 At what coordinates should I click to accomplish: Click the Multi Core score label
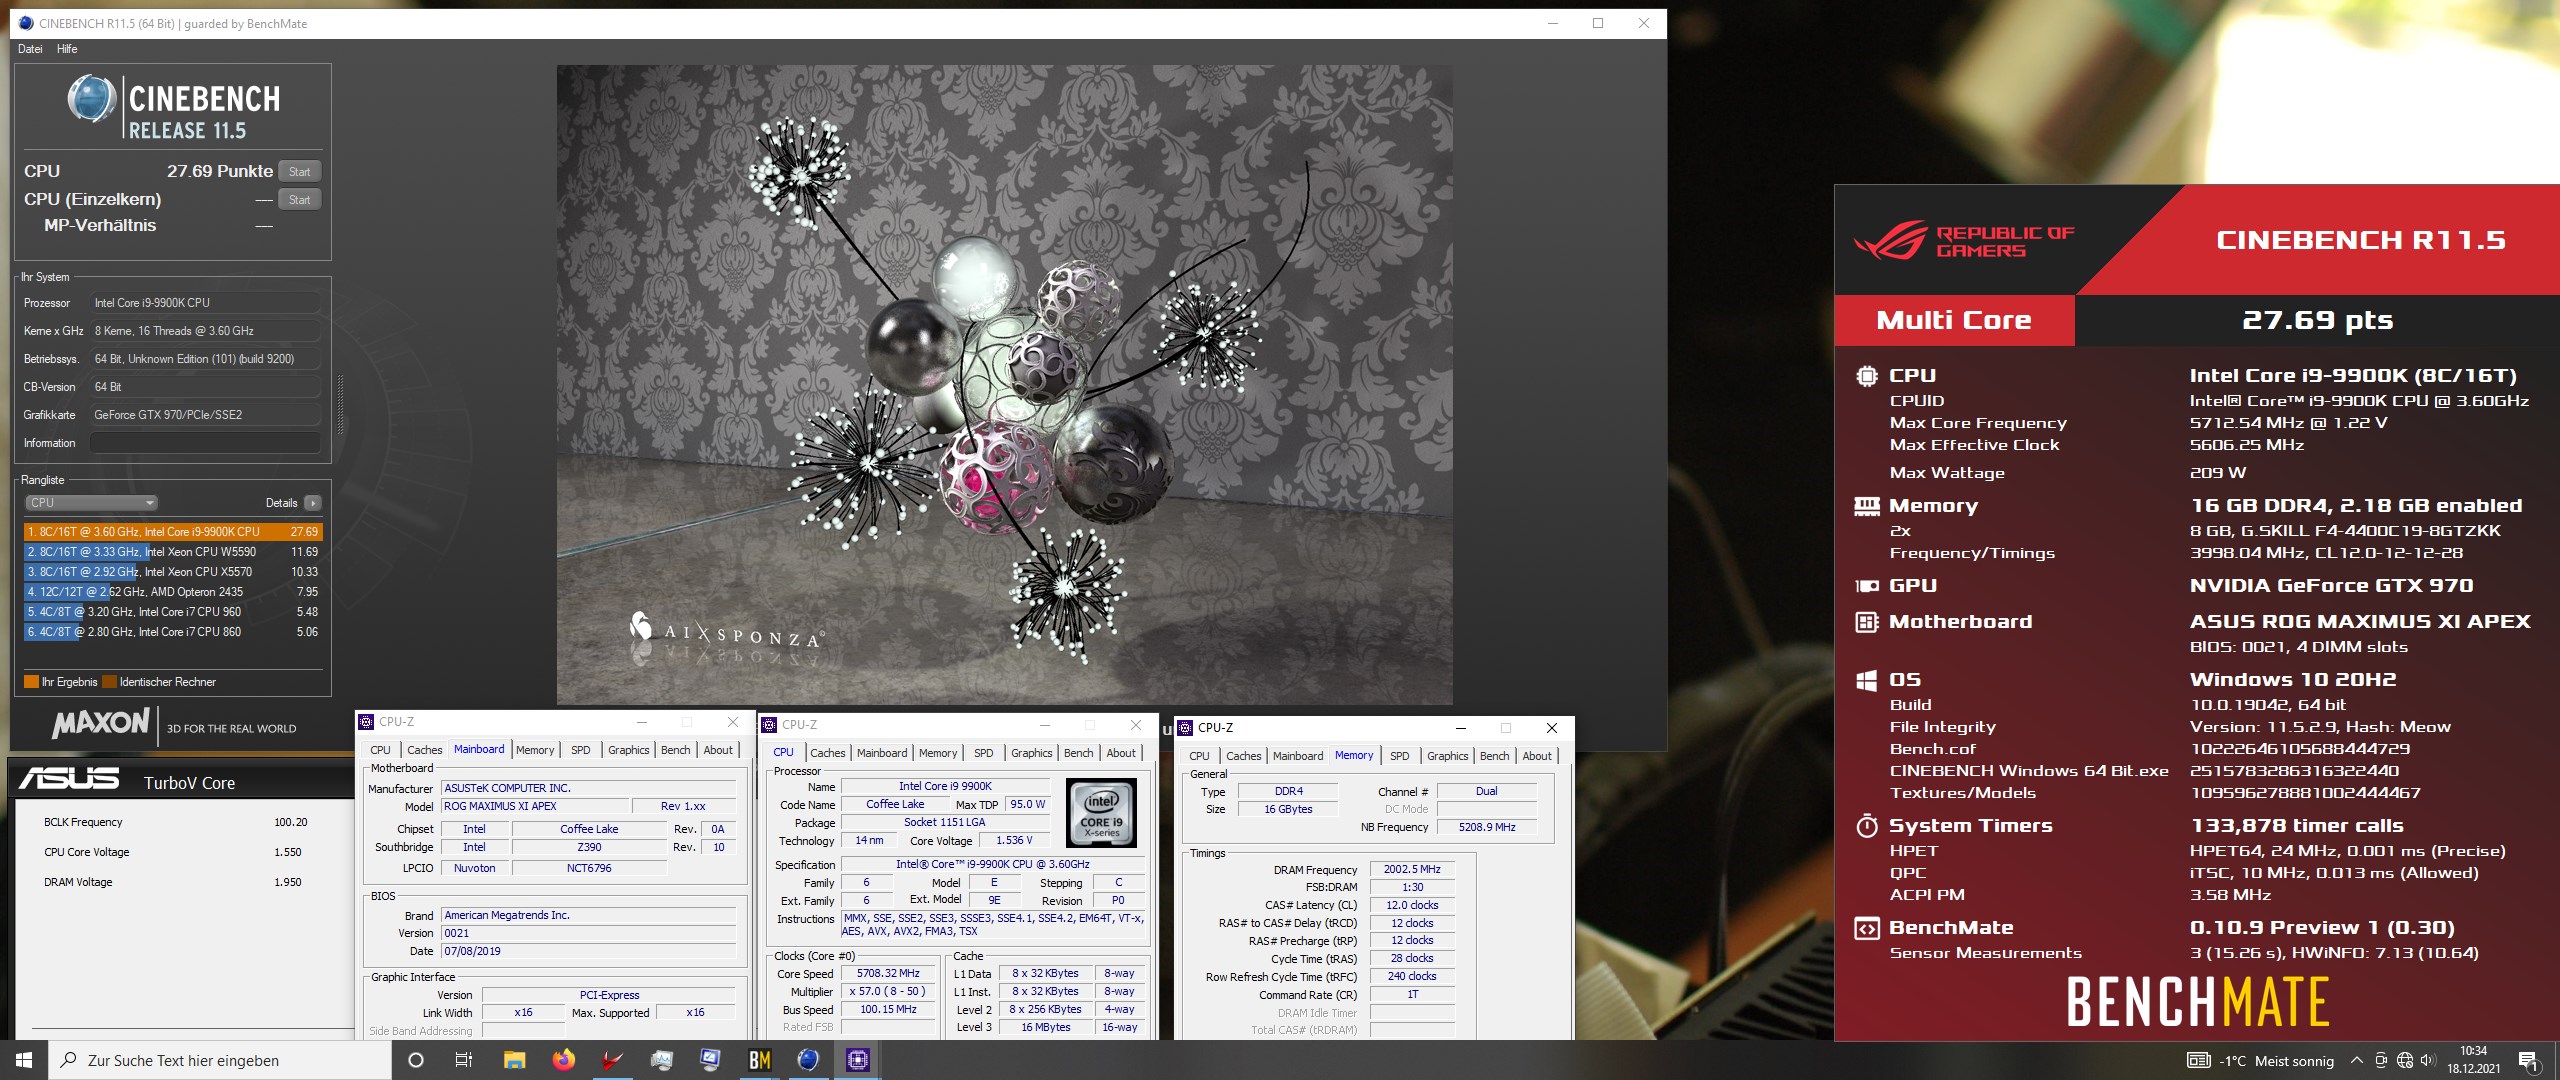click(x=1954, y=320)
